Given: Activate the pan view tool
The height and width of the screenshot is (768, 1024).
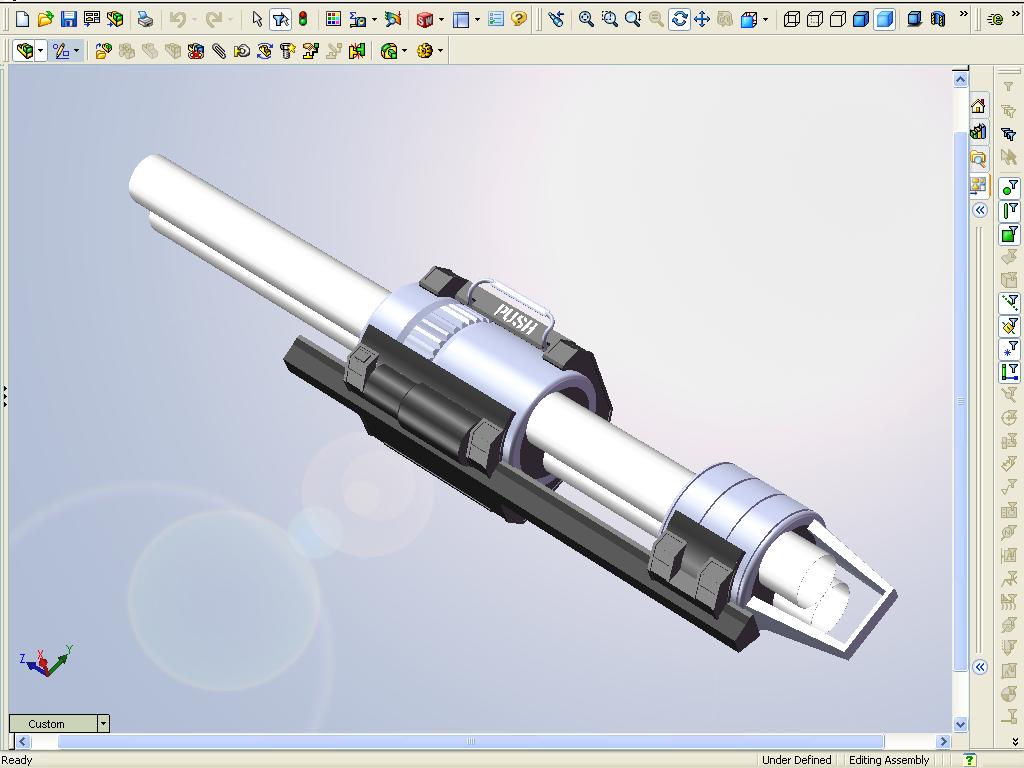Looking at the screenshot, I should coord(702,19).
